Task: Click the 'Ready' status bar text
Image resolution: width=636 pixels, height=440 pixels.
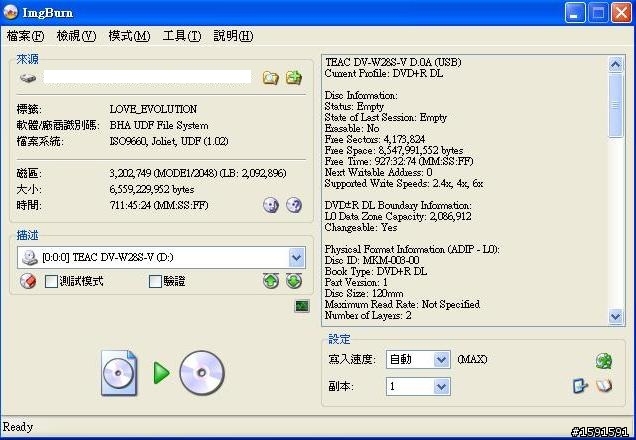Action: [18, 427]
